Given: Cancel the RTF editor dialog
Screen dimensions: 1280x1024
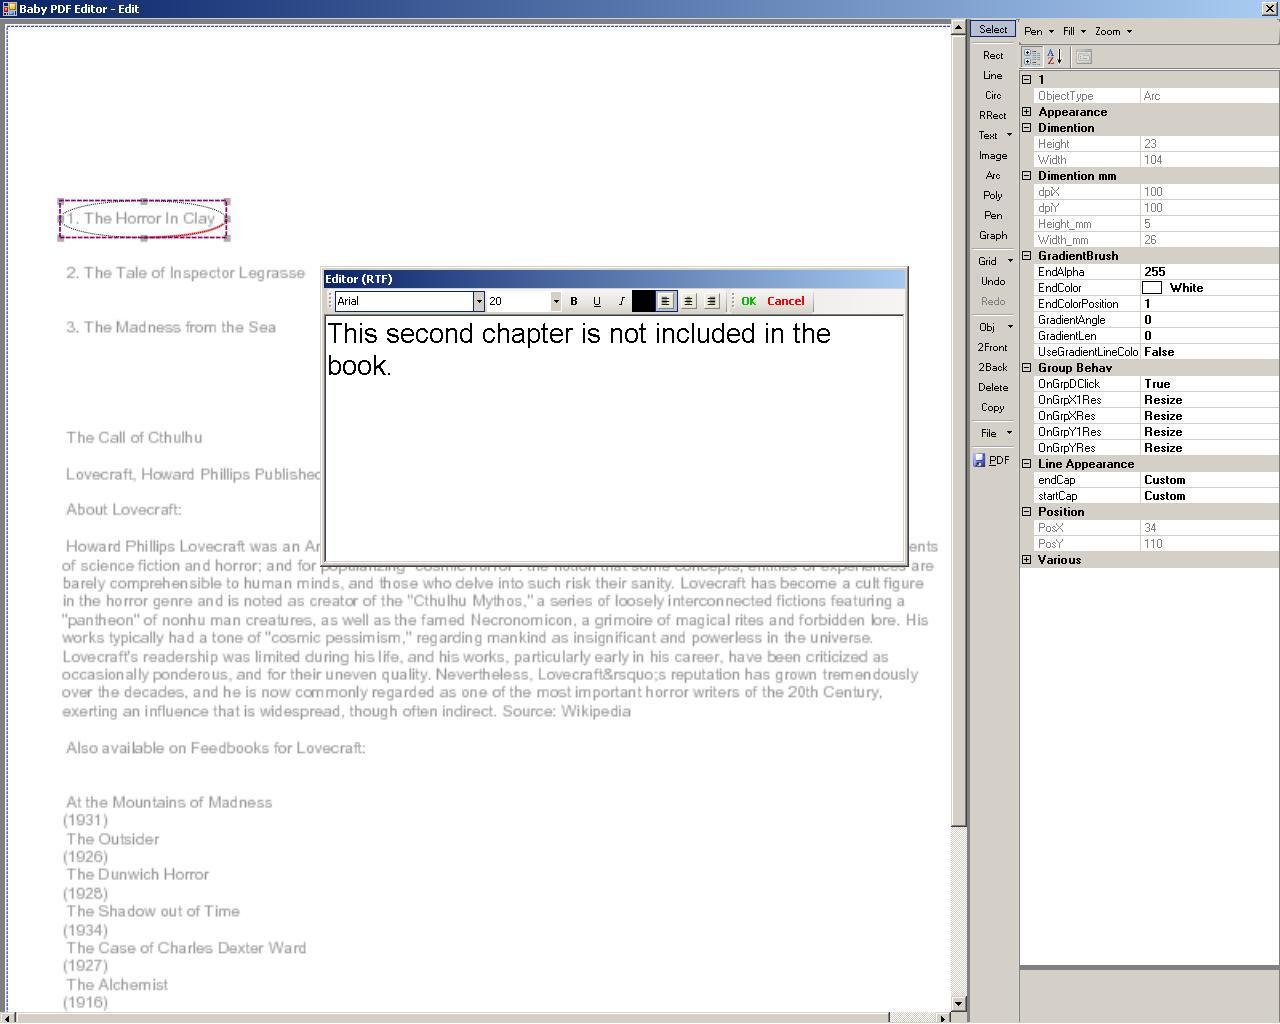Looking at the screenshot, I should click(786, 301).
